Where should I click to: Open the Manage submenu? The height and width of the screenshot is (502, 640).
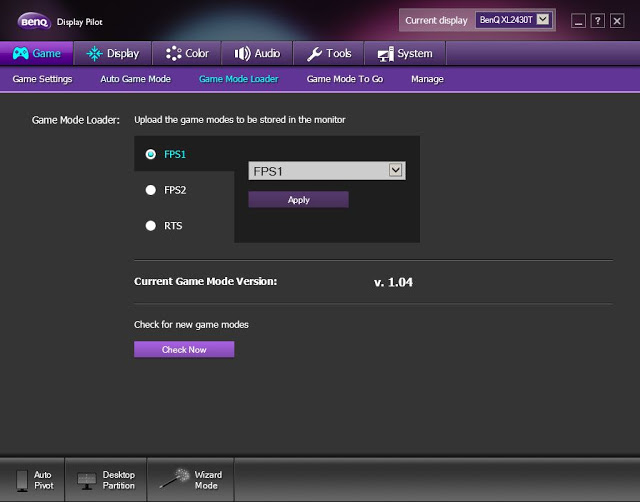click(x=427, y=79)
